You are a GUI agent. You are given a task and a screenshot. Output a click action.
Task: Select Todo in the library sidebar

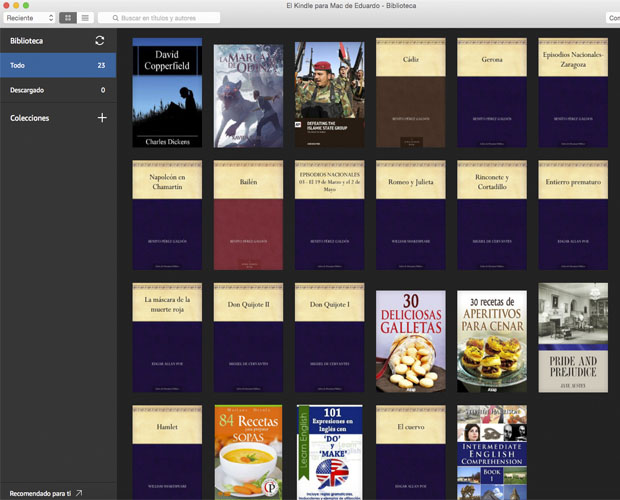(58, 65)
